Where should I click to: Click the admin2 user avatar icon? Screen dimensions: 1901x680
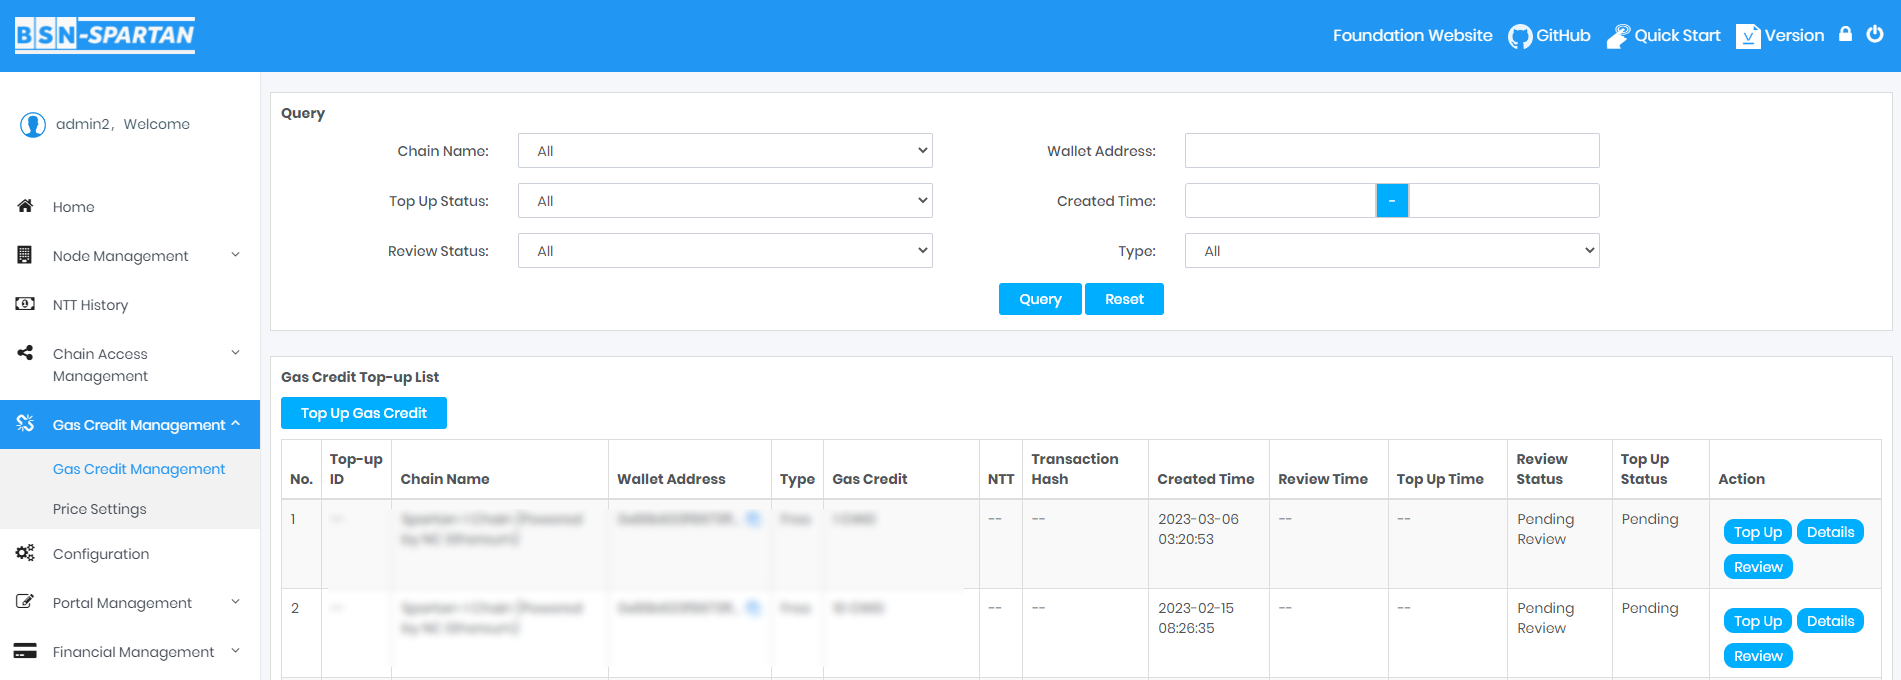pos(33,125)
